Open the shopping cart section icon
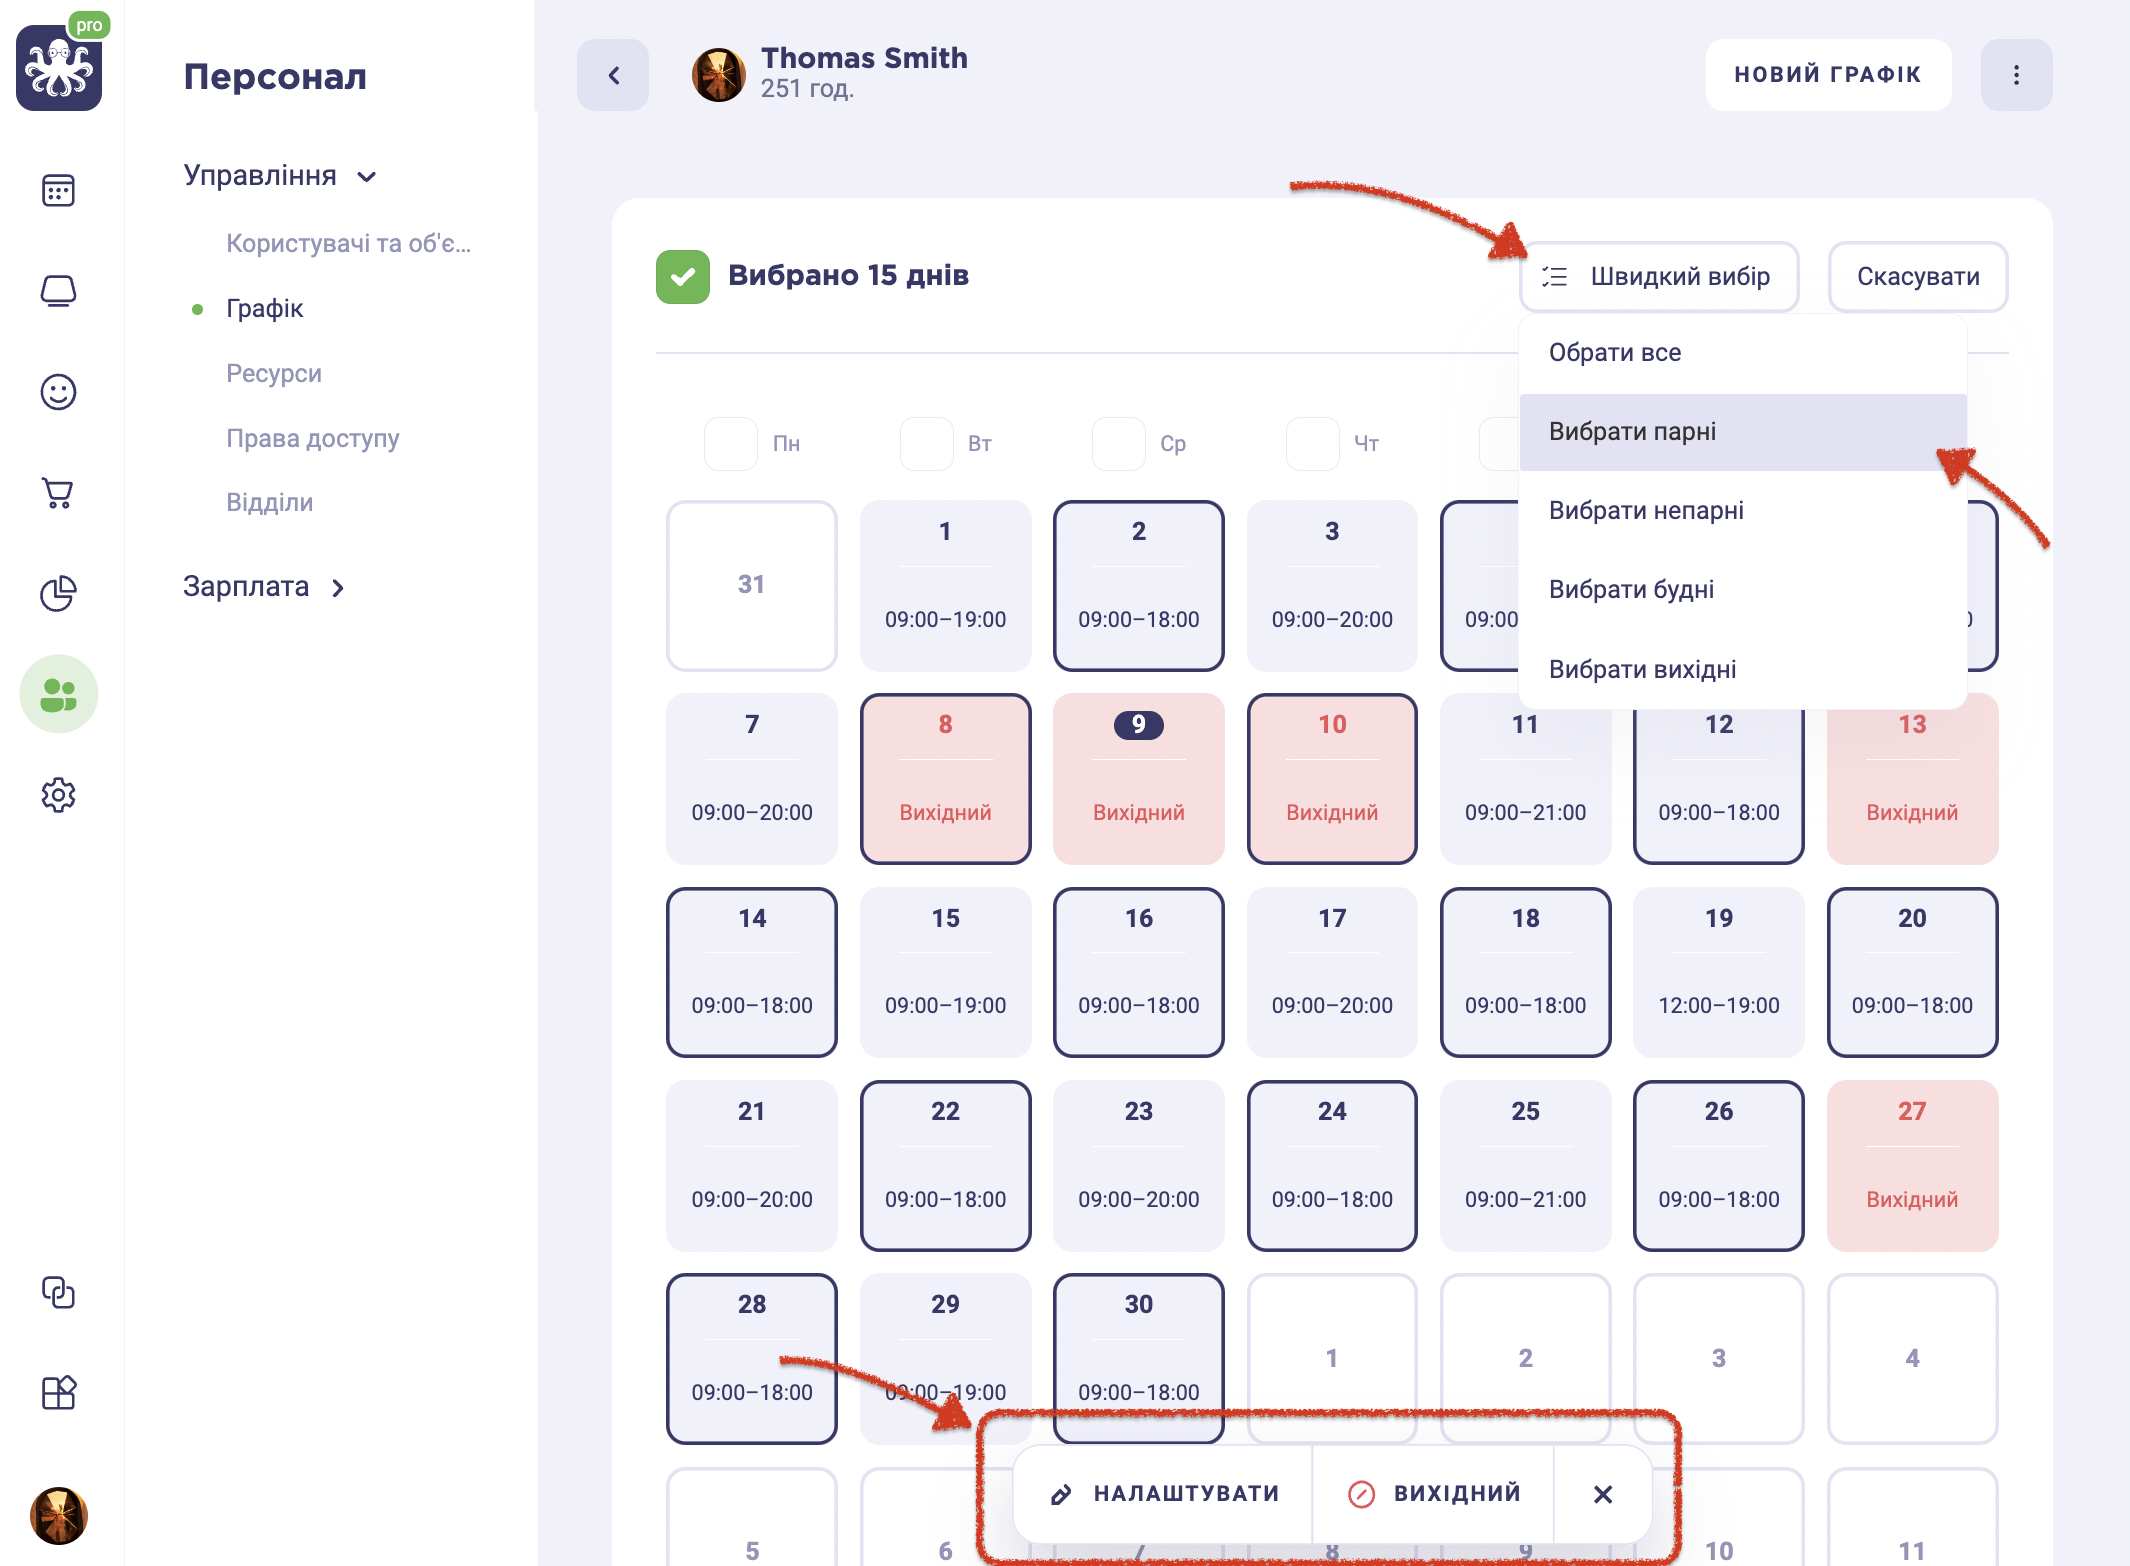Viewport: 2130px width, 1566px height. pos(58,493)
